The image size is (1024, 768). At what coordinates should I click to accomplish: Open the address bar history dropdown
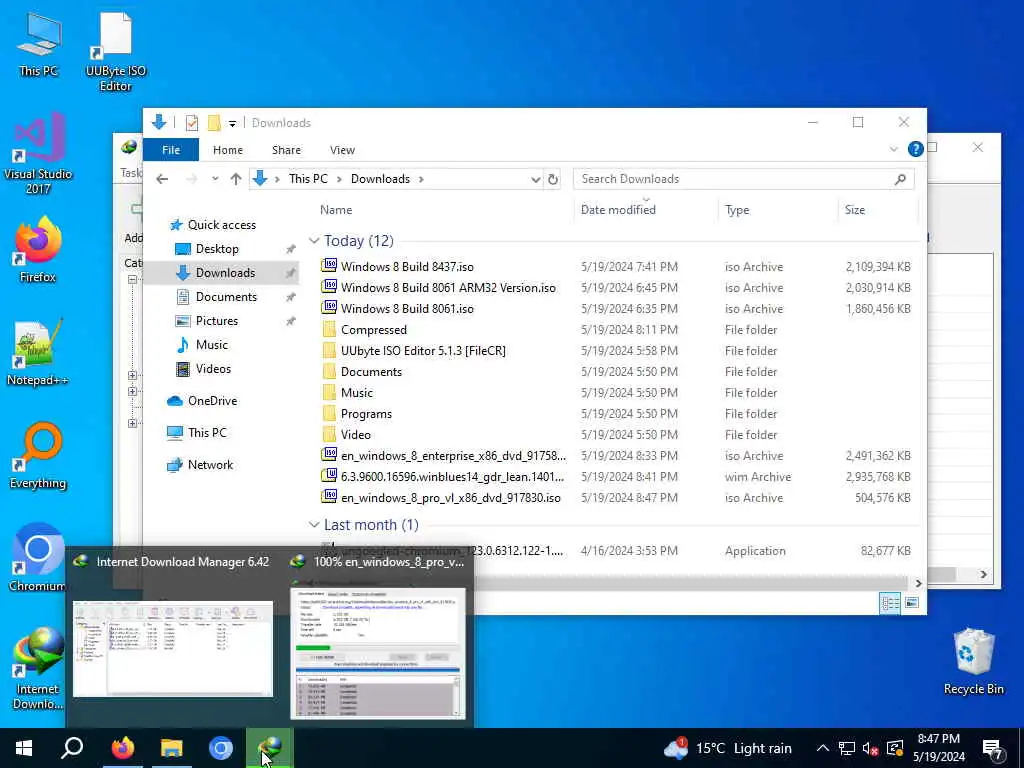(x=536, y=179)
